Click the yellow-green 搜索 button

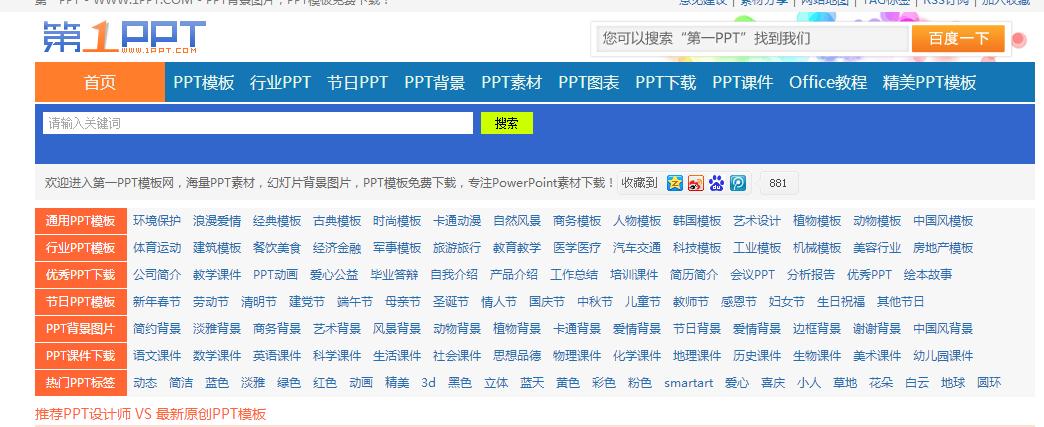507,123
